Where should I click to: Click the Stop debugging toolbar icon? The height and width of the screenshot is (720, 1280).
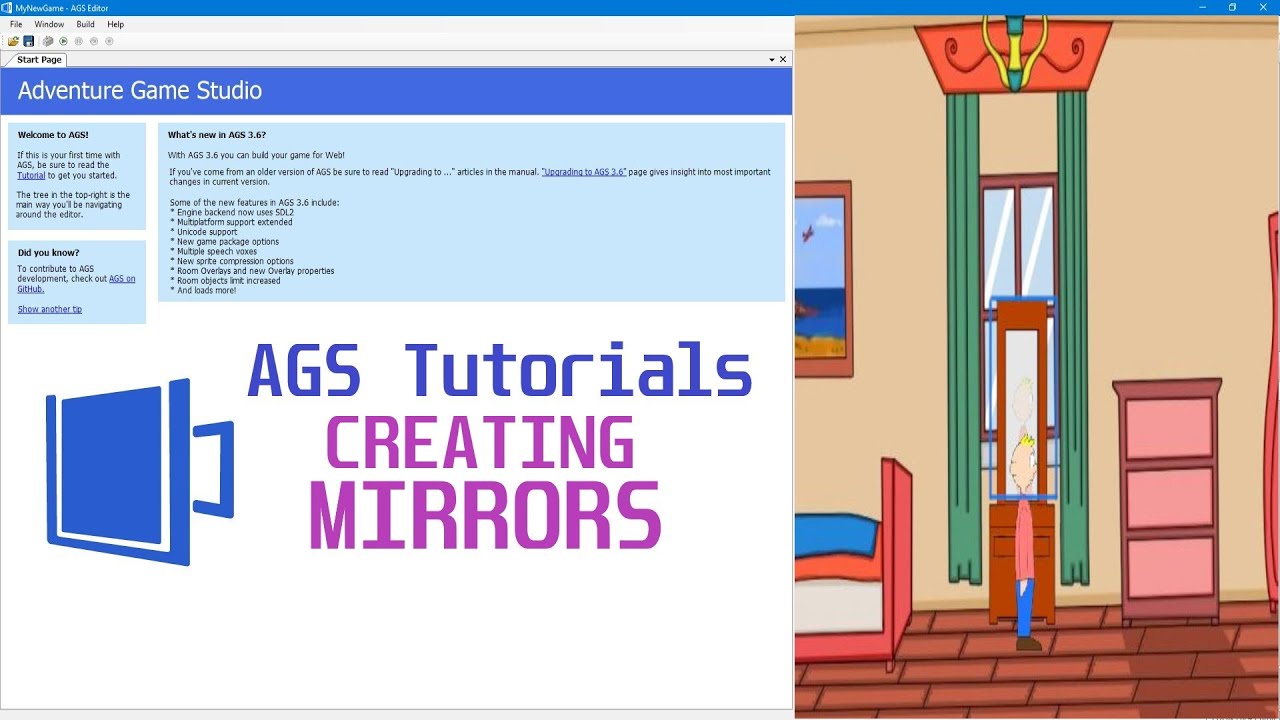[110, 41]
